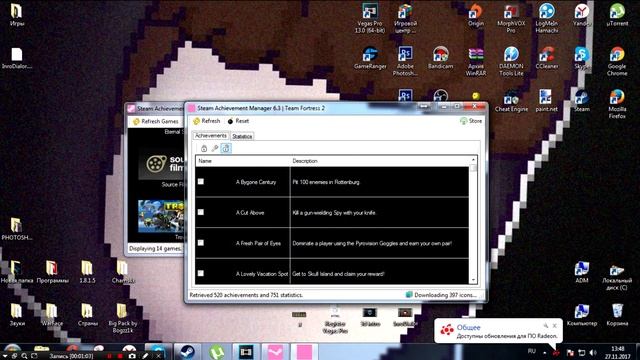Image resolution: width=640 pixels, height=360 pixels.
Task: Click Refresh Games in the background window
Action: 156,122
